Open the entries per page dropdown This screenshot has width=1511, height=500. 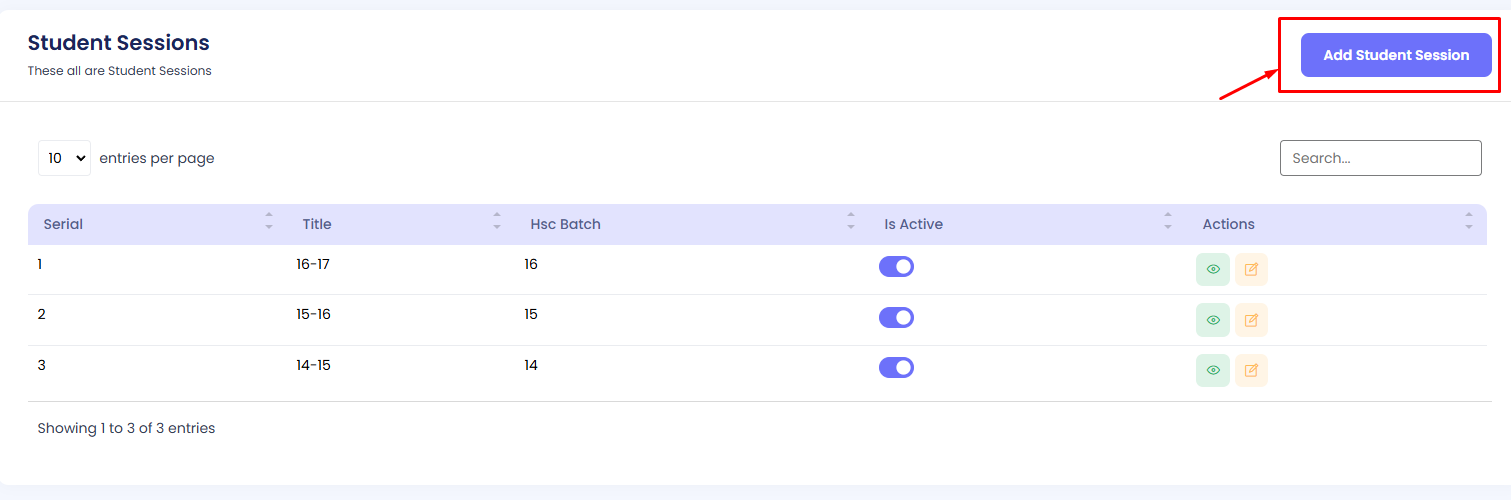64,158
